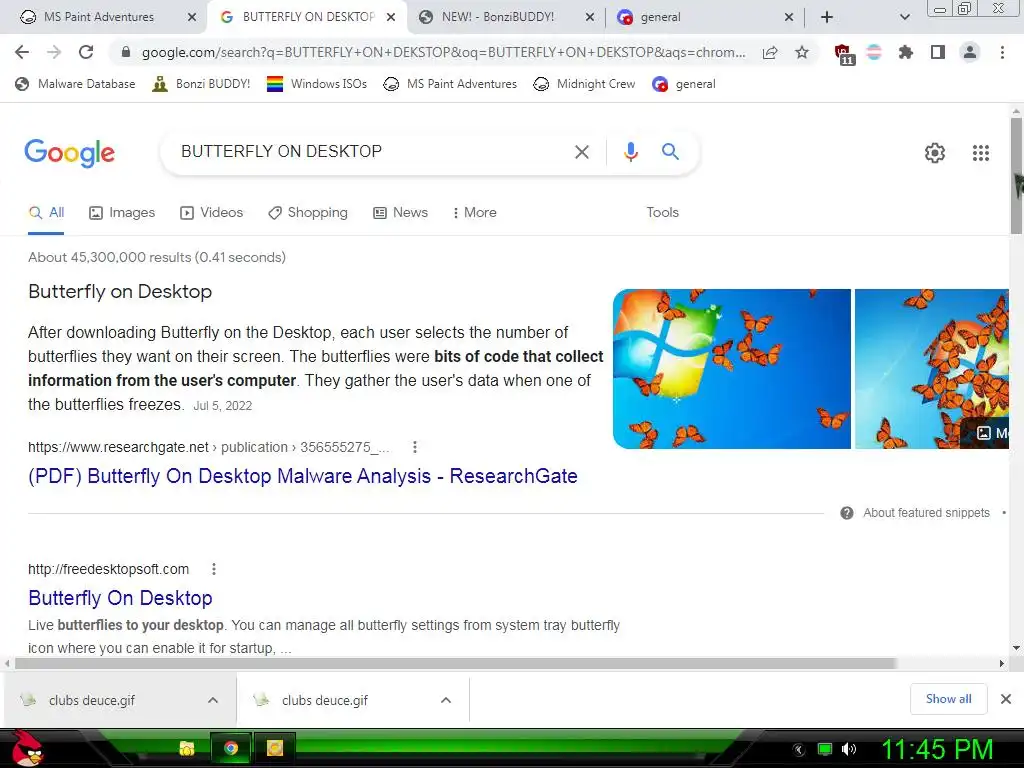Switch to NEW! - BonziBUDDY! tab
Viewport: 1024px width, 768px height.
pyautogui.click(x=498, y=17)
